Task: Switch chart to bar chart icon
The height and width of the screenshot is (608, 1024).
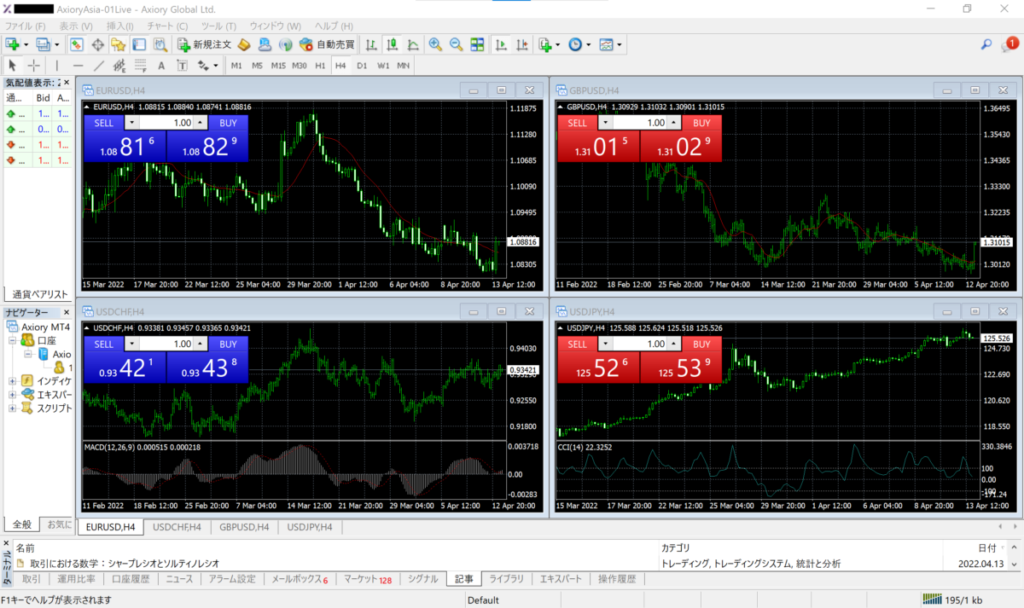Action: (371, 44)
